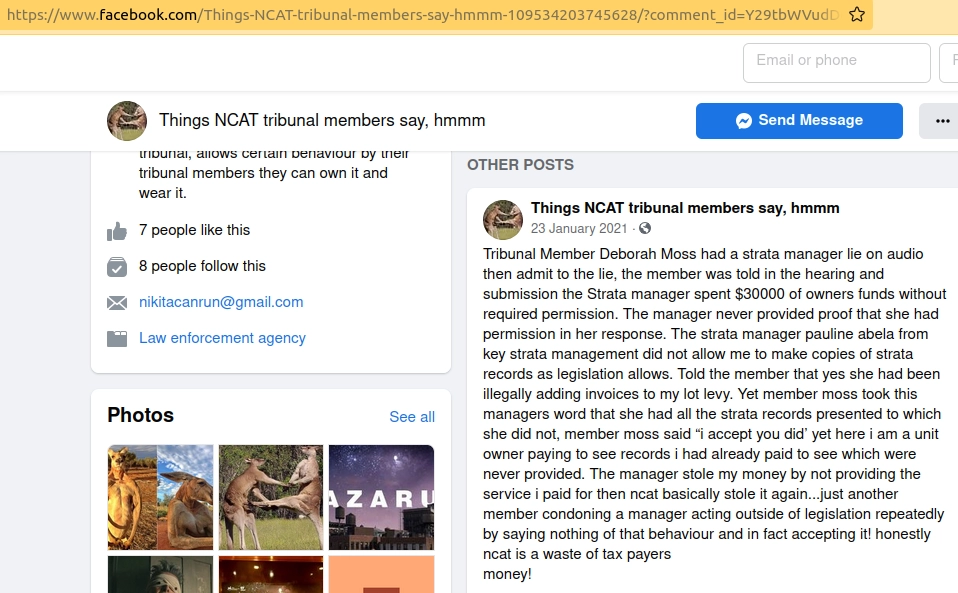Open the boxing kangaroos photo thumbnail
This screenshot has width=958, height=593.
pos(271,497)
